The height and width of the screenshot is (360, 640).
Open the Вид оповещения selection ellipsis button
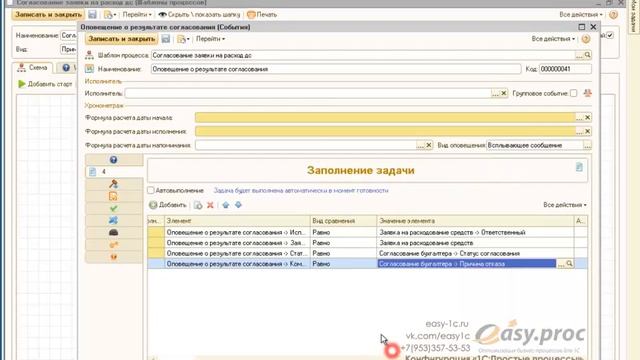(x=587, y=145)
